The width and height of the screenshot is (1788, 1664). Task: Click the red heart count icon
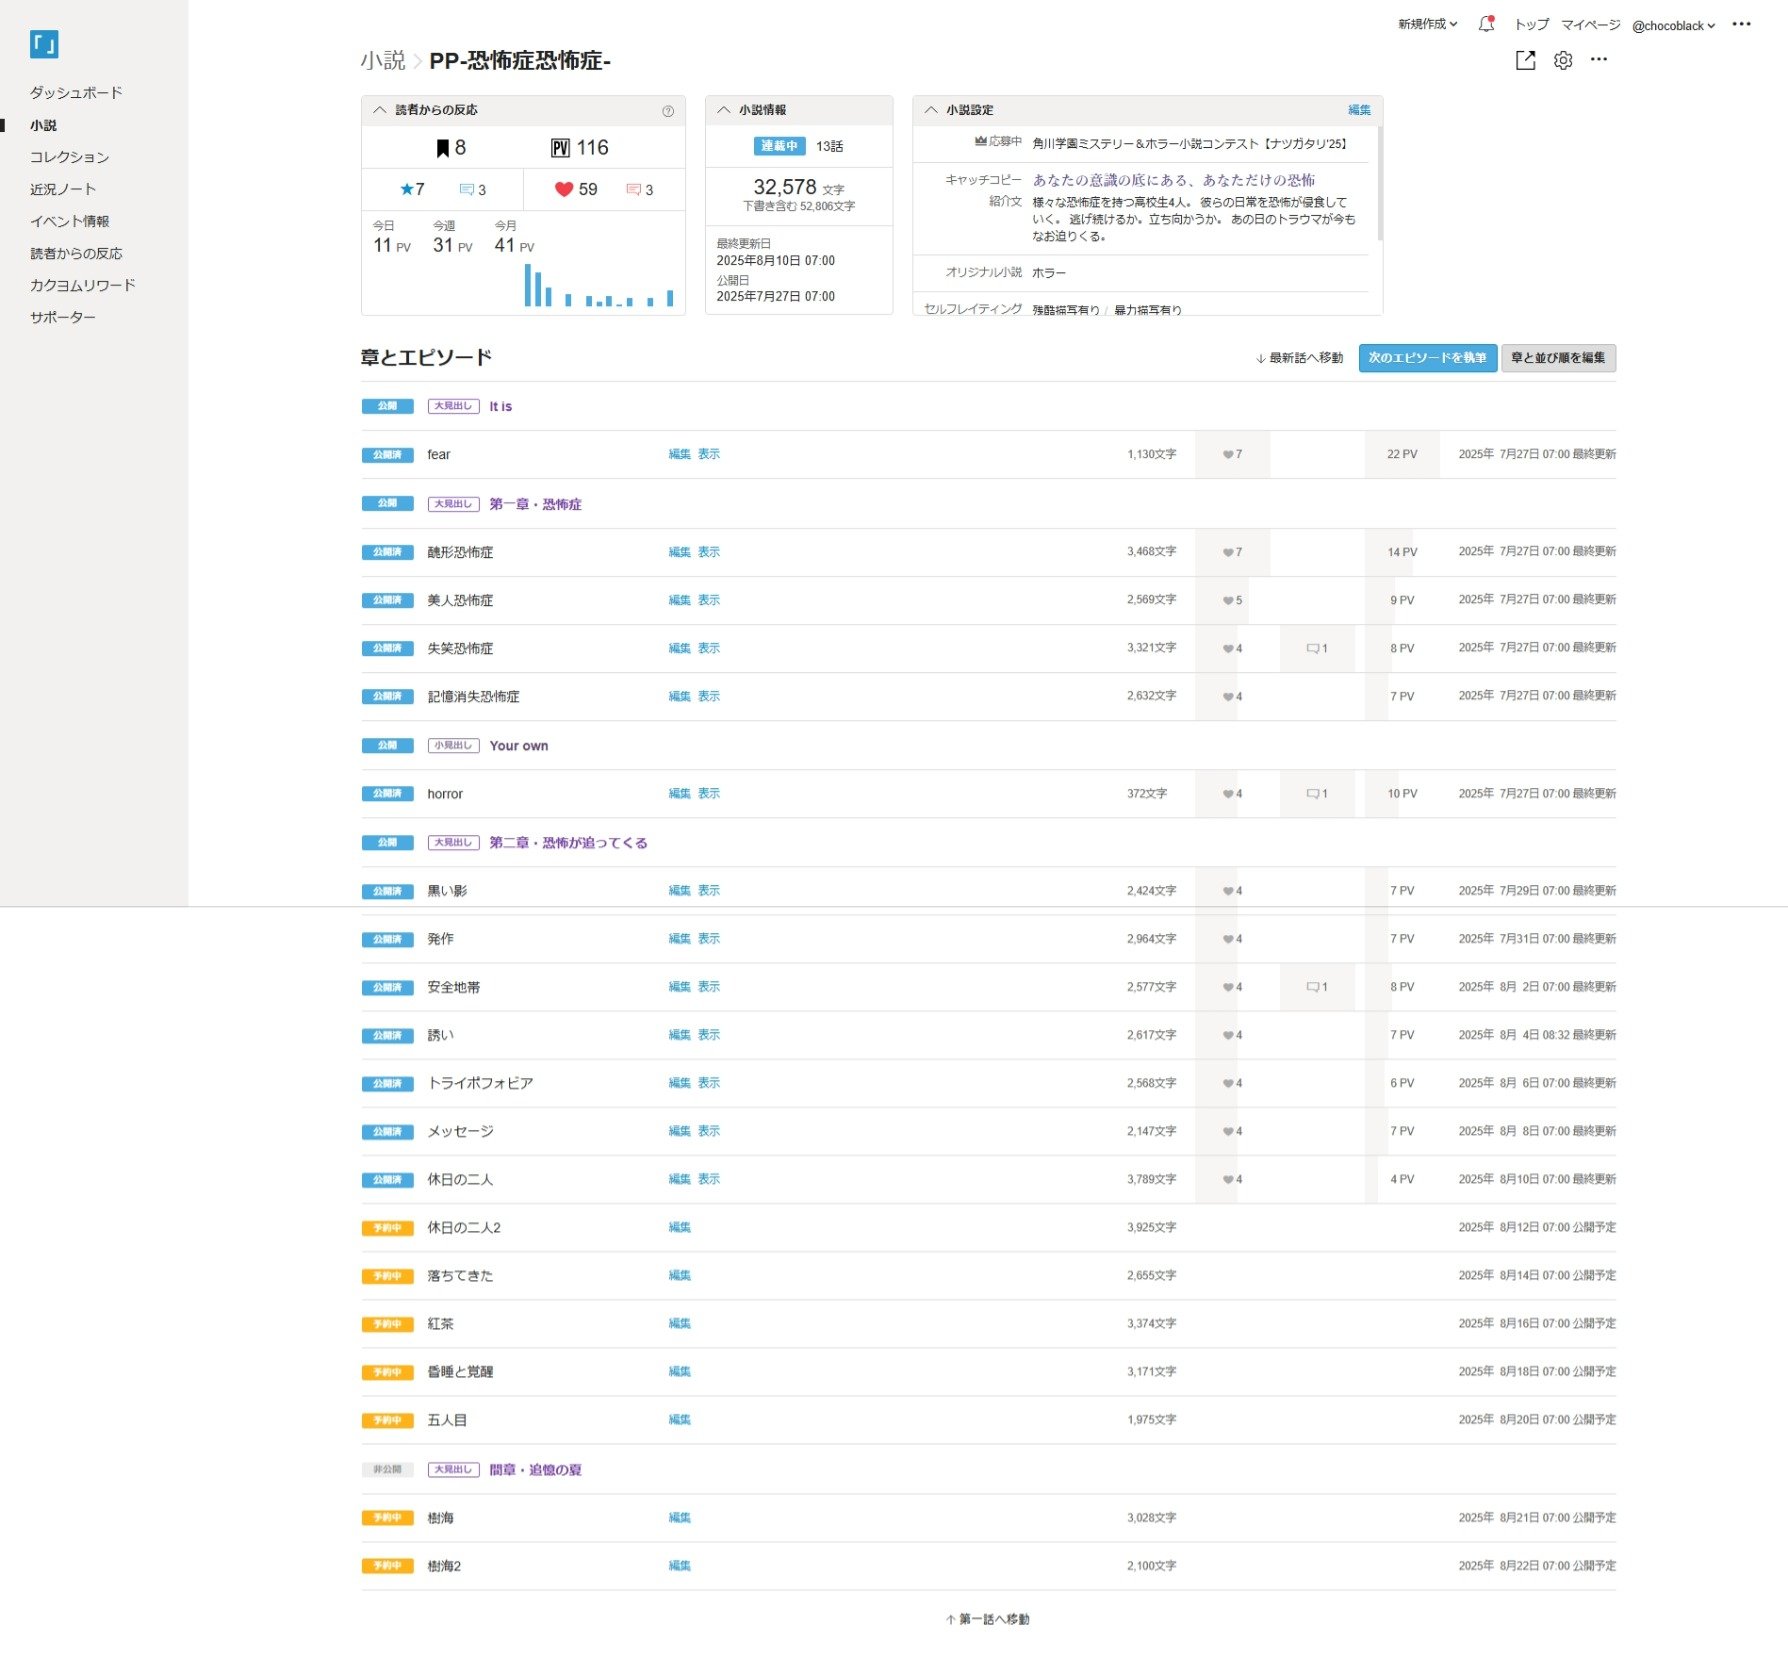(x=564, y=189)
